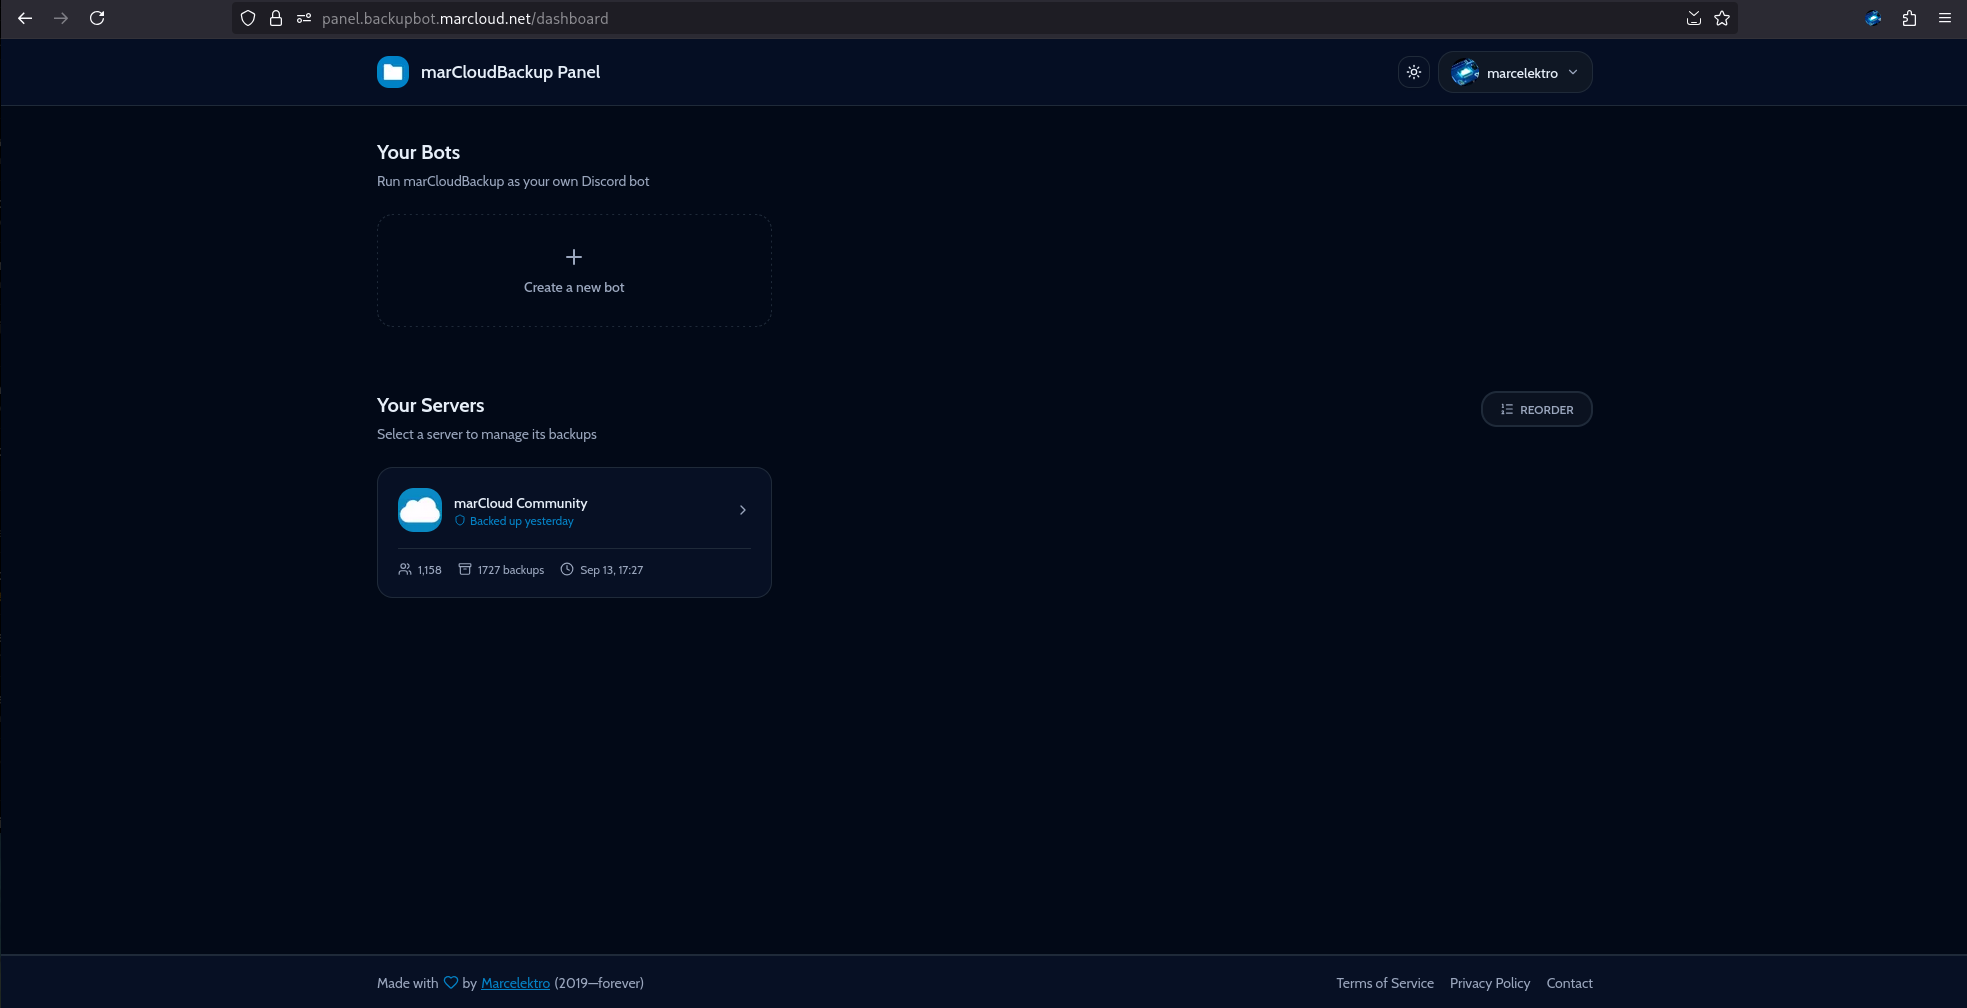Open the Privacy Policy page

(1490, 983)
